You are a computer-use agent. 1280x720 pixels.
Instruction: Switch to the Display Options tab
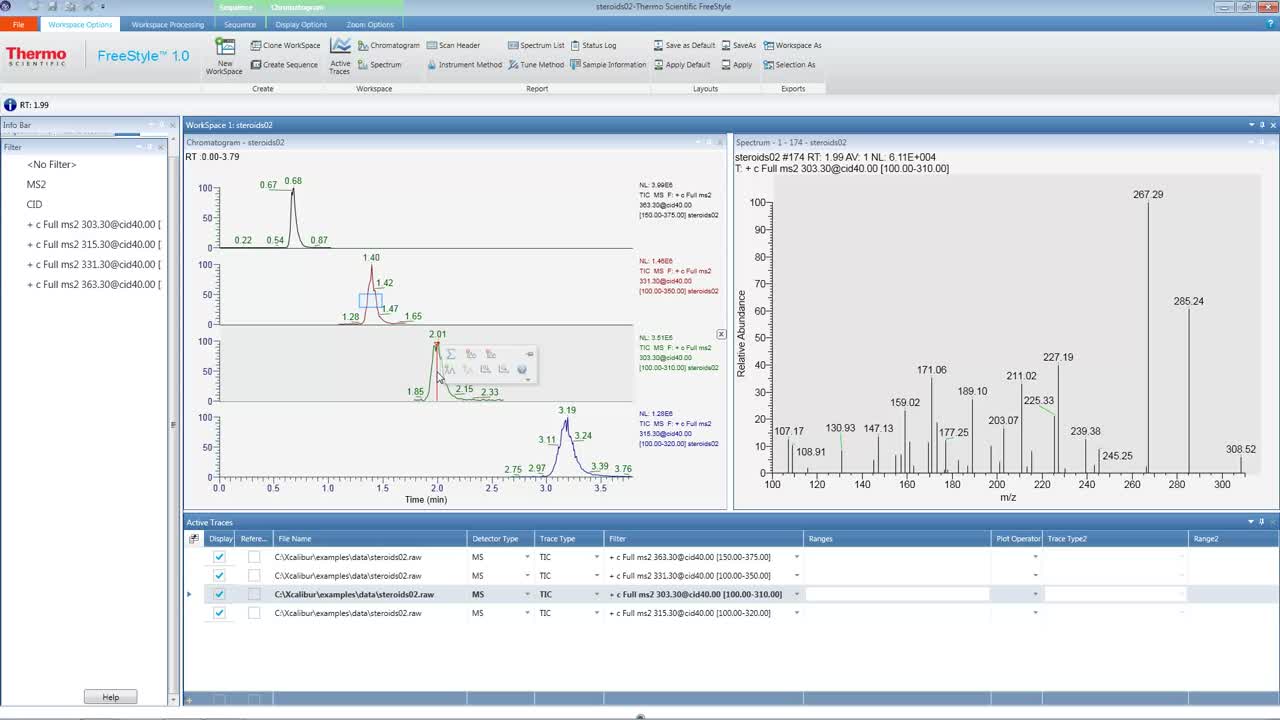[x=301, y=24]
